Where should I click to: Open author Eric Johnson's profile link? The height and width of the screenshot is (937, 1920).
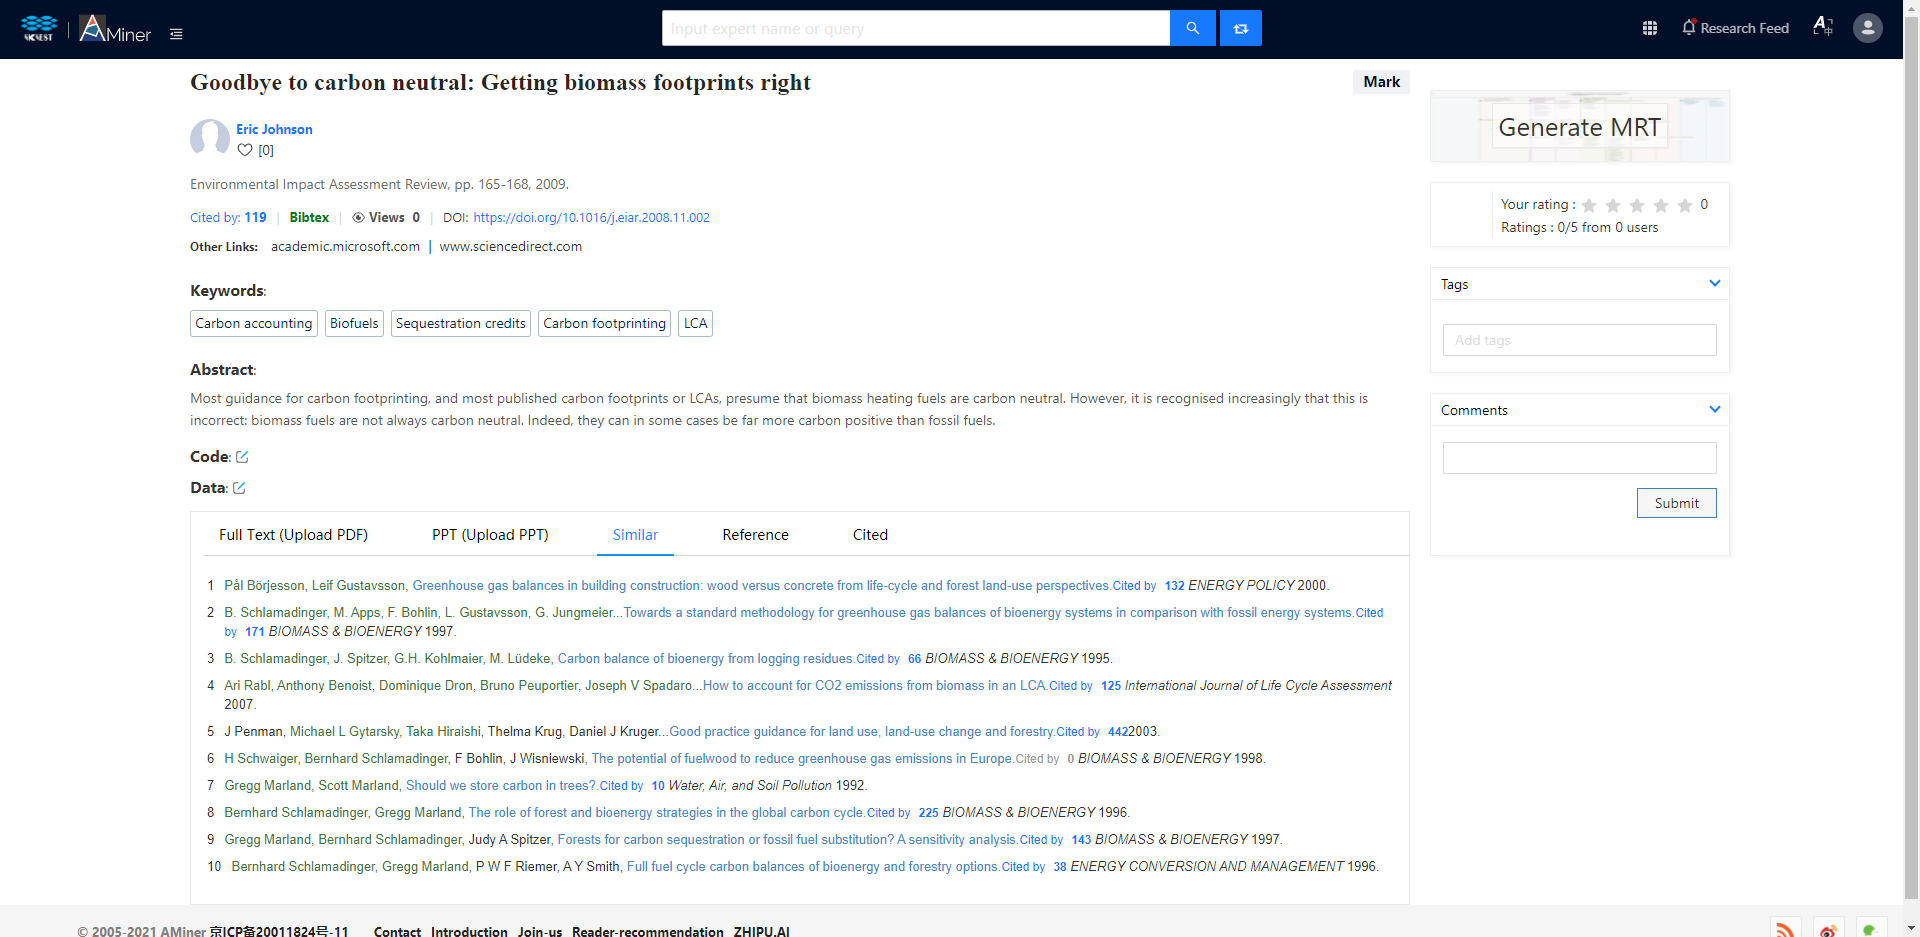tap(274, 129)
